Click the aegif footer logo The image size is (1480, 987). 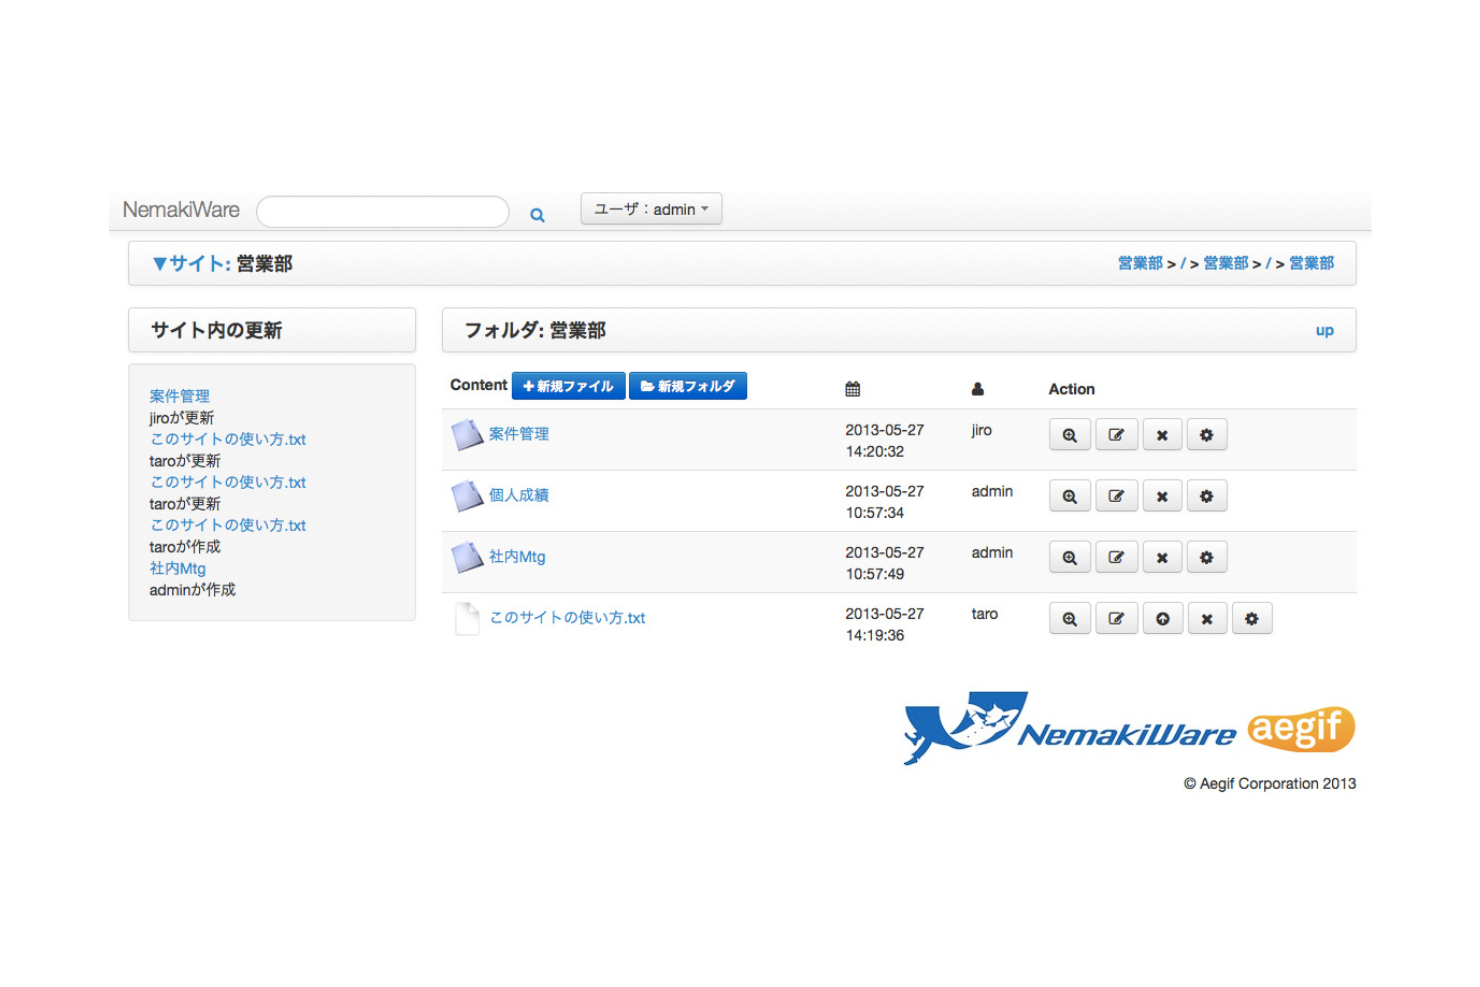point(1301,729)
